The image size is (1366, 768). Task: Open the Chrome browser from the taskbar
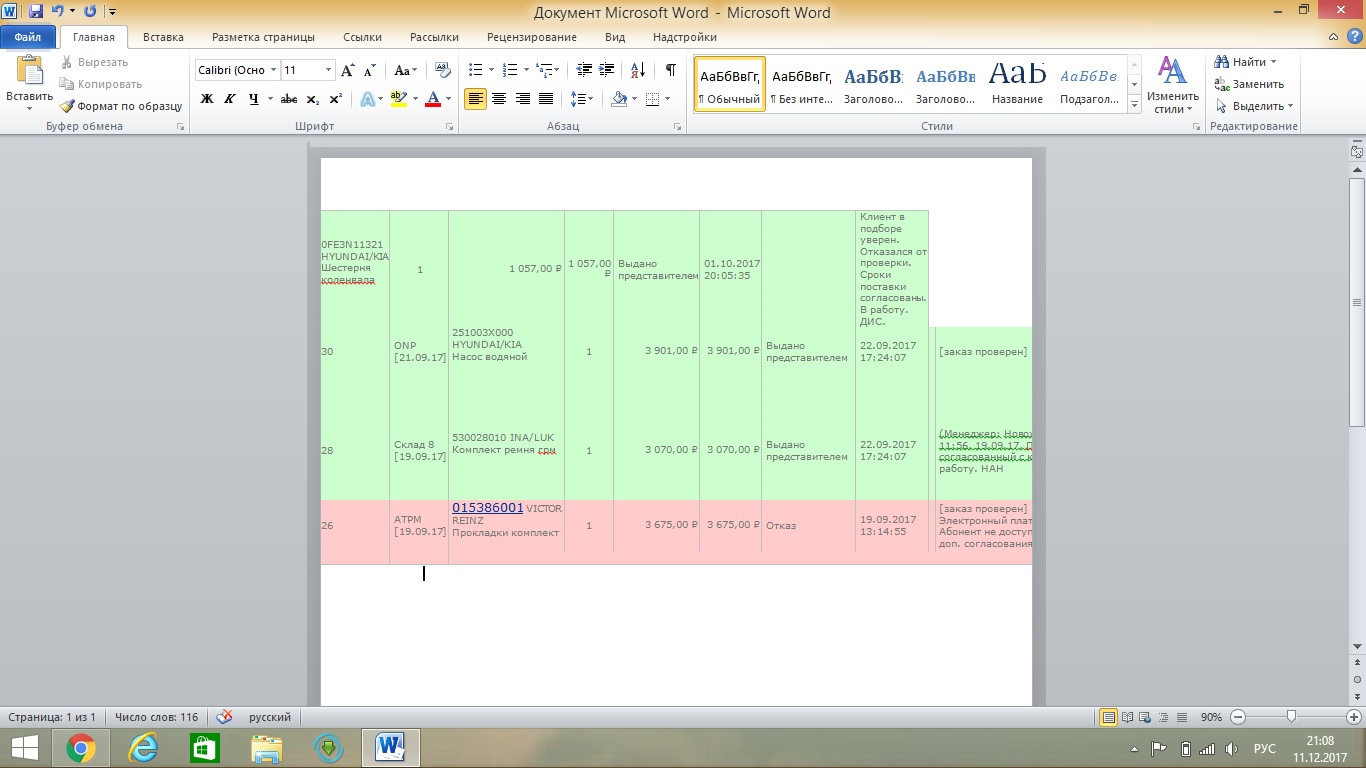(x=80, y=747)
